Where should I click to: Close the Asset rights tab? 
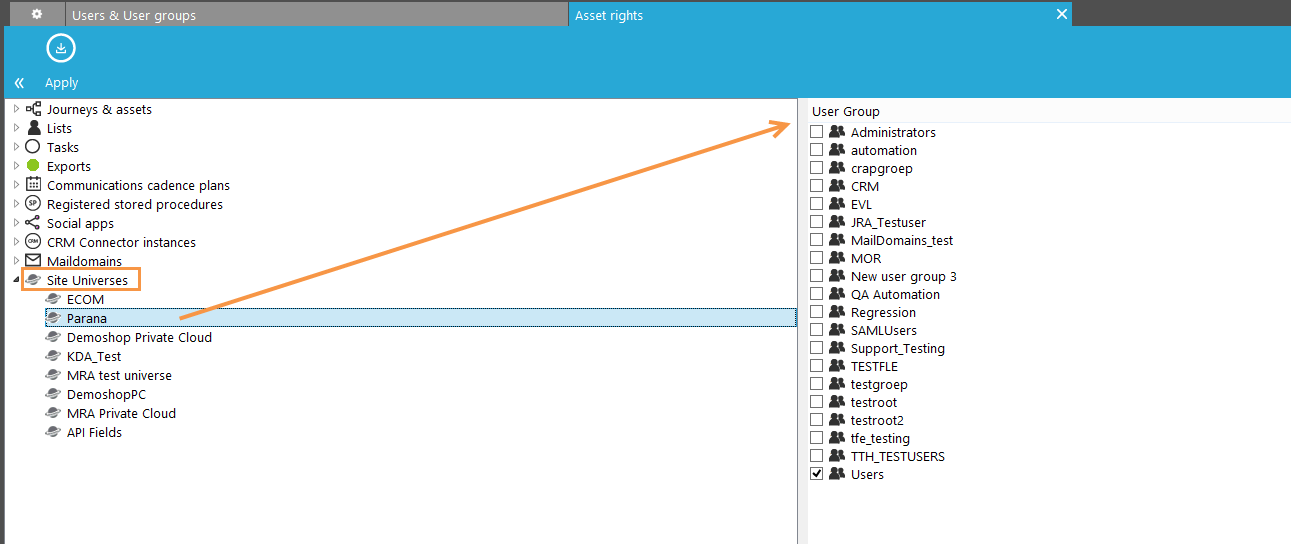click(x=1062, y=14)
